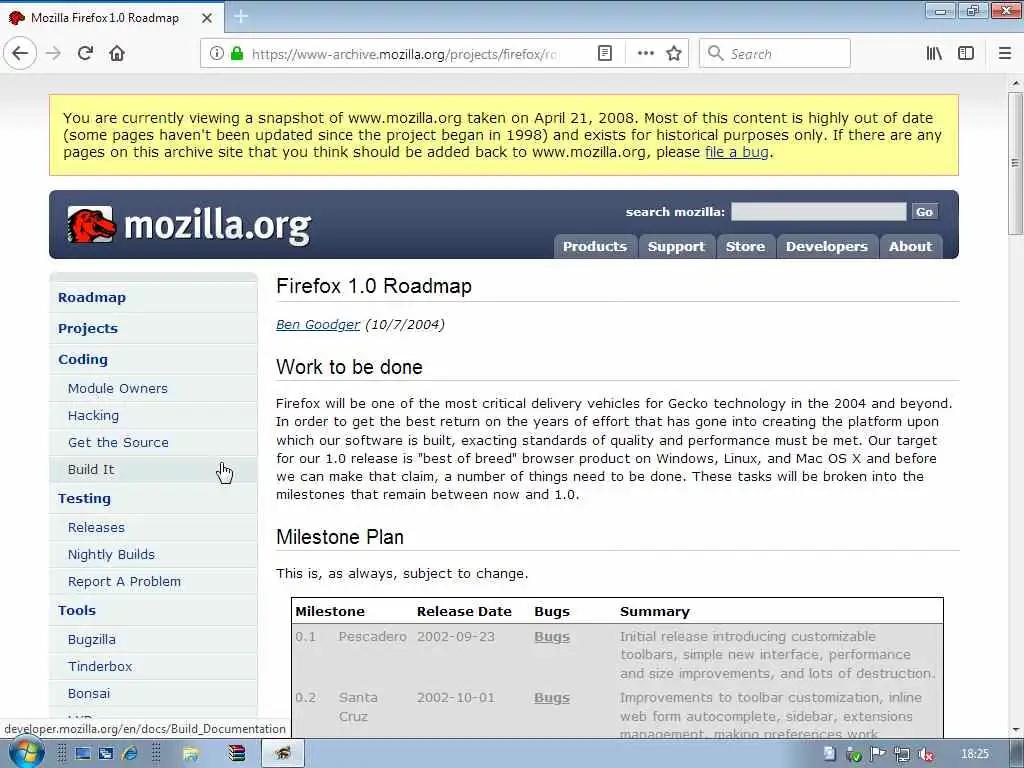Viewport: 1024px width, 768px height.
Task: Toggle Reader View icon in address bar
Action: tap(605, 54)
